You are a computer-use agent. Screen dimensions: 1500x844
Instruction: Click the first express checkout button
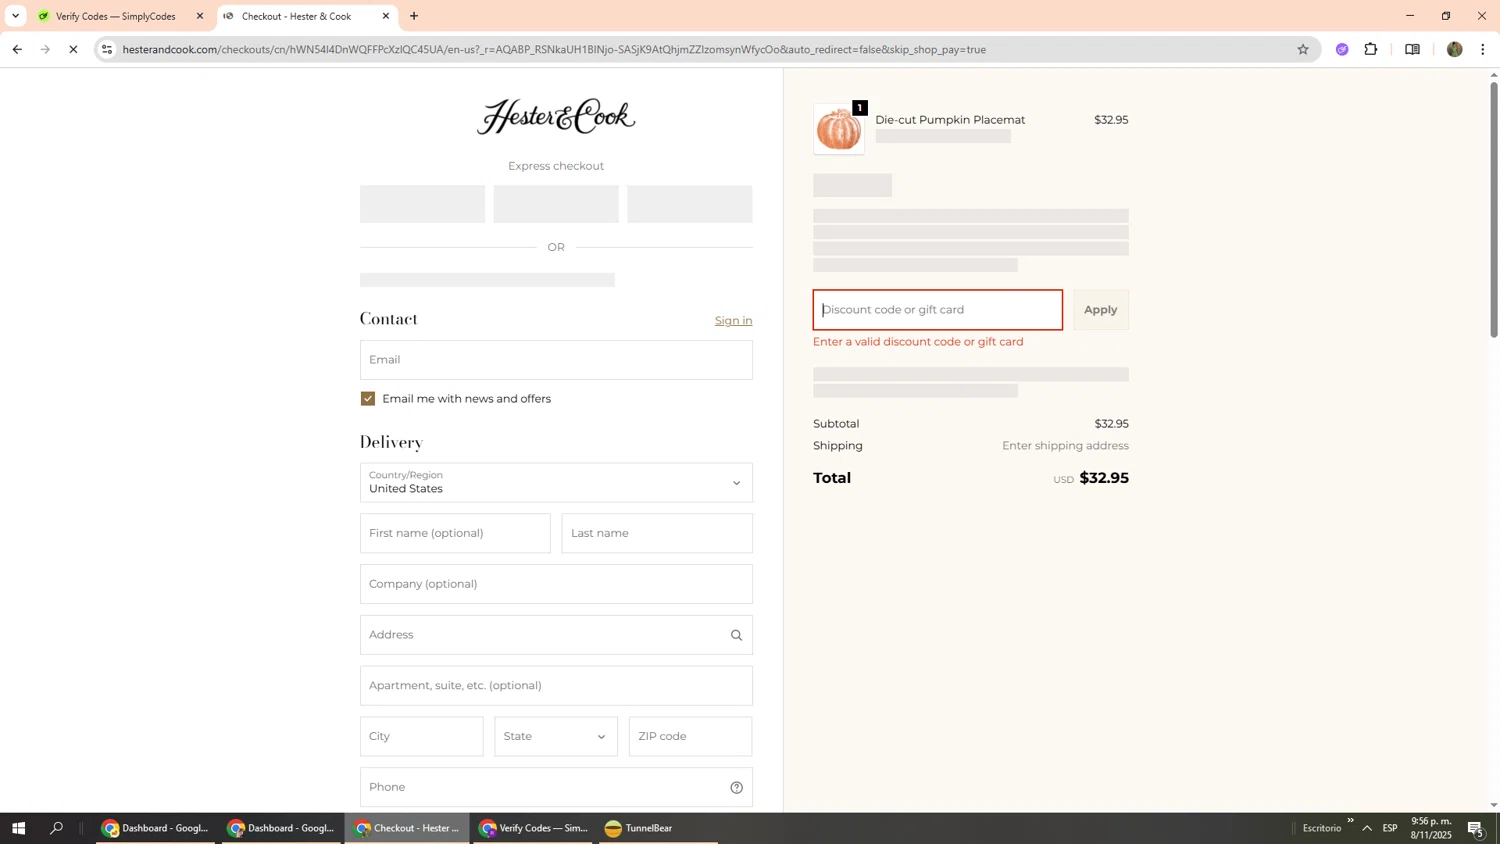coord(422,204)
